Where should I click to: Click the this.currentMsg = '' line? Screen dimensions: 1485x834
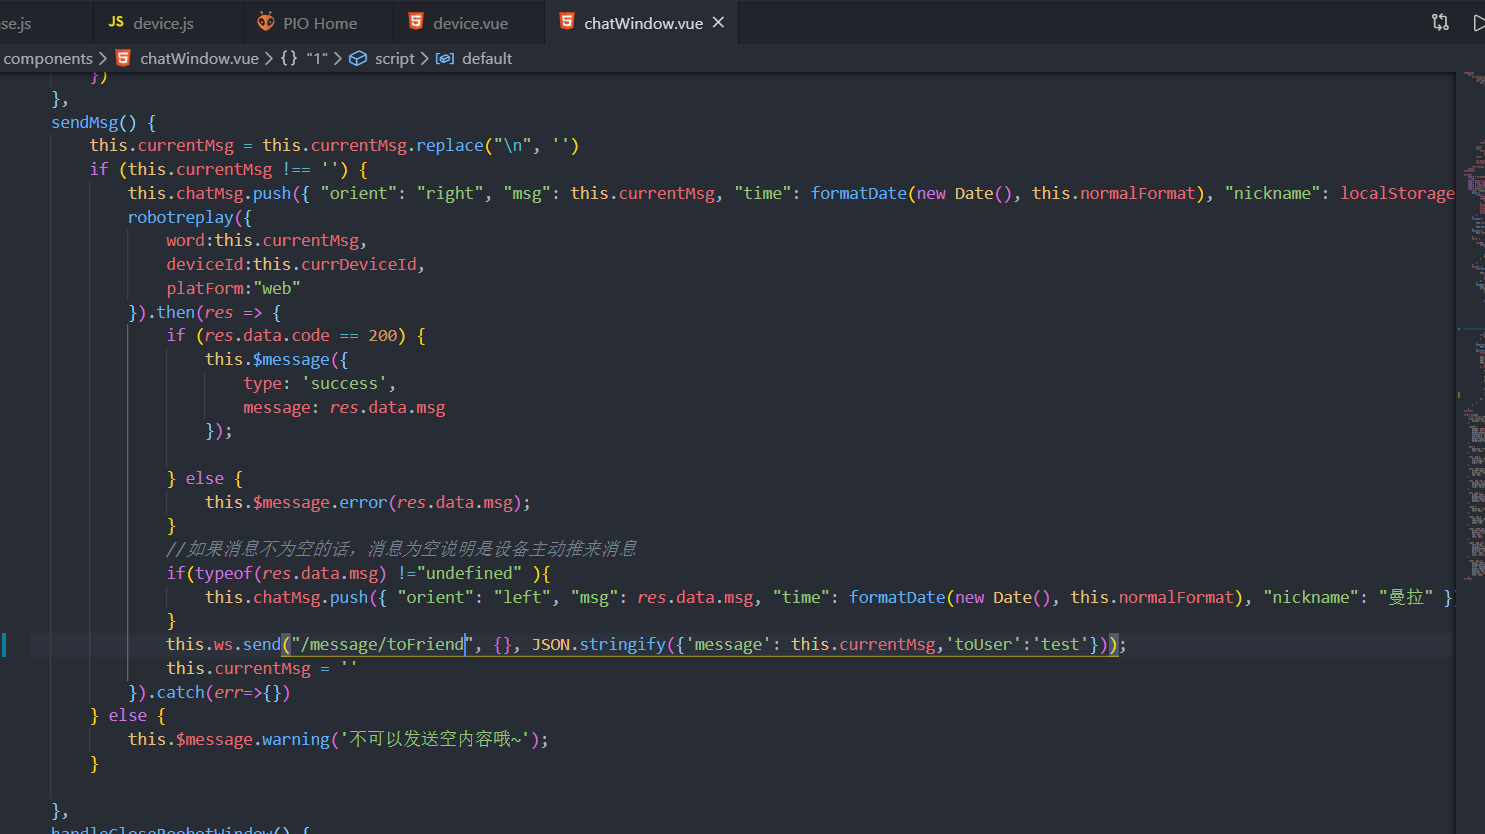click(x=262, y=668)
